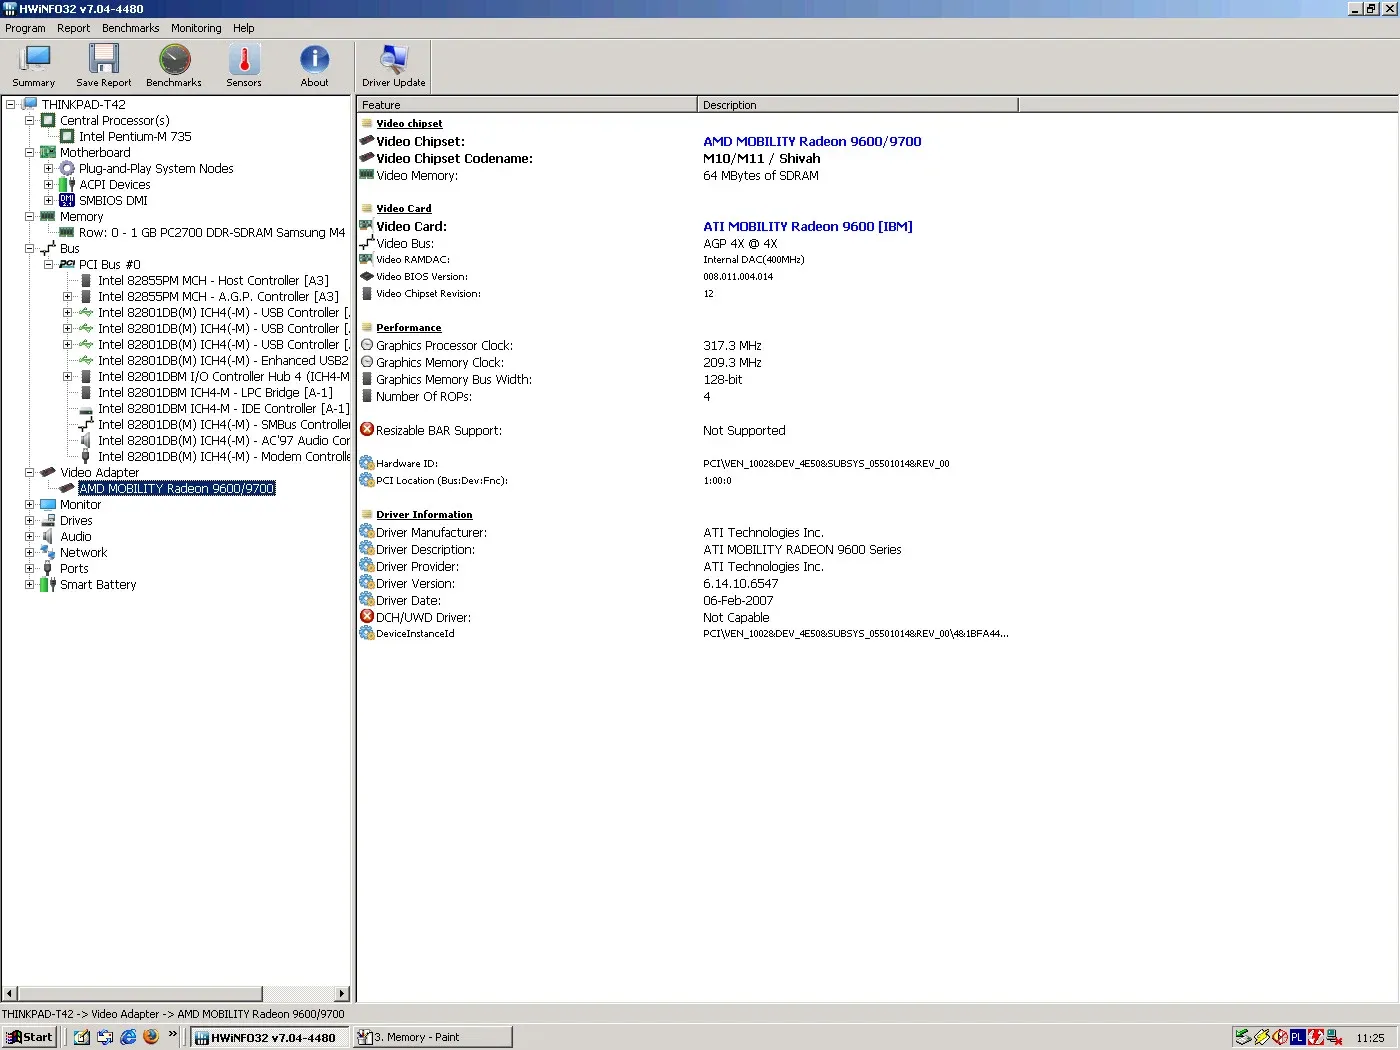This screenshot has height=1050, width=1400.
Task: Expand the Monitor tree node
Action: (29, 504)
